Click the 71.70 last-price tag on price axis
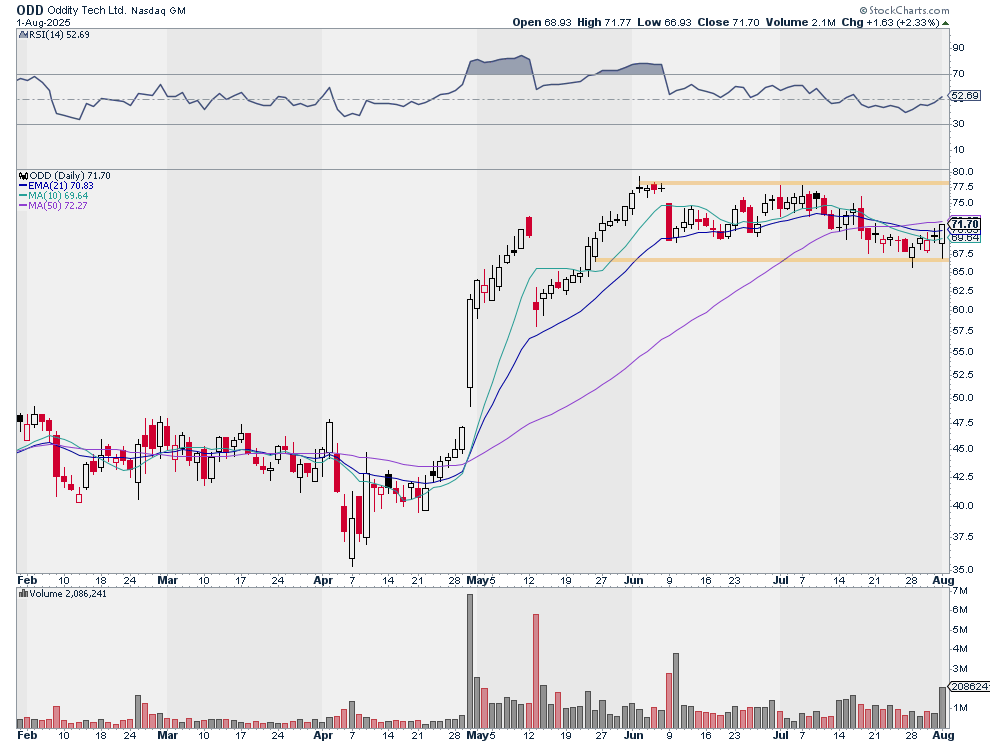The width and height of the screenshot is (990, 744). [965, 224]
